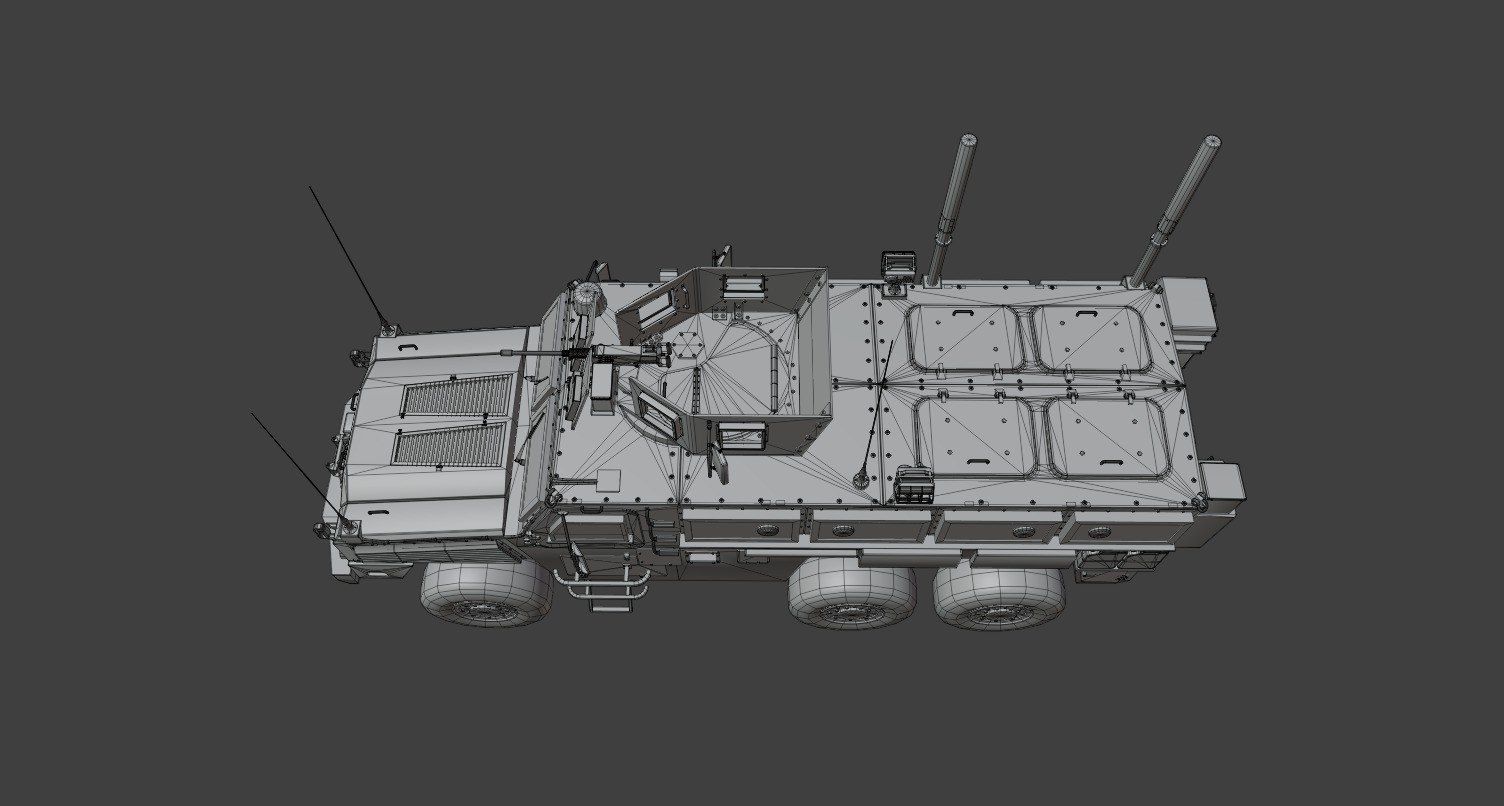The image size is (1504, 806).
Task: Select the lower hood vent grille
Action: (450, 445)
